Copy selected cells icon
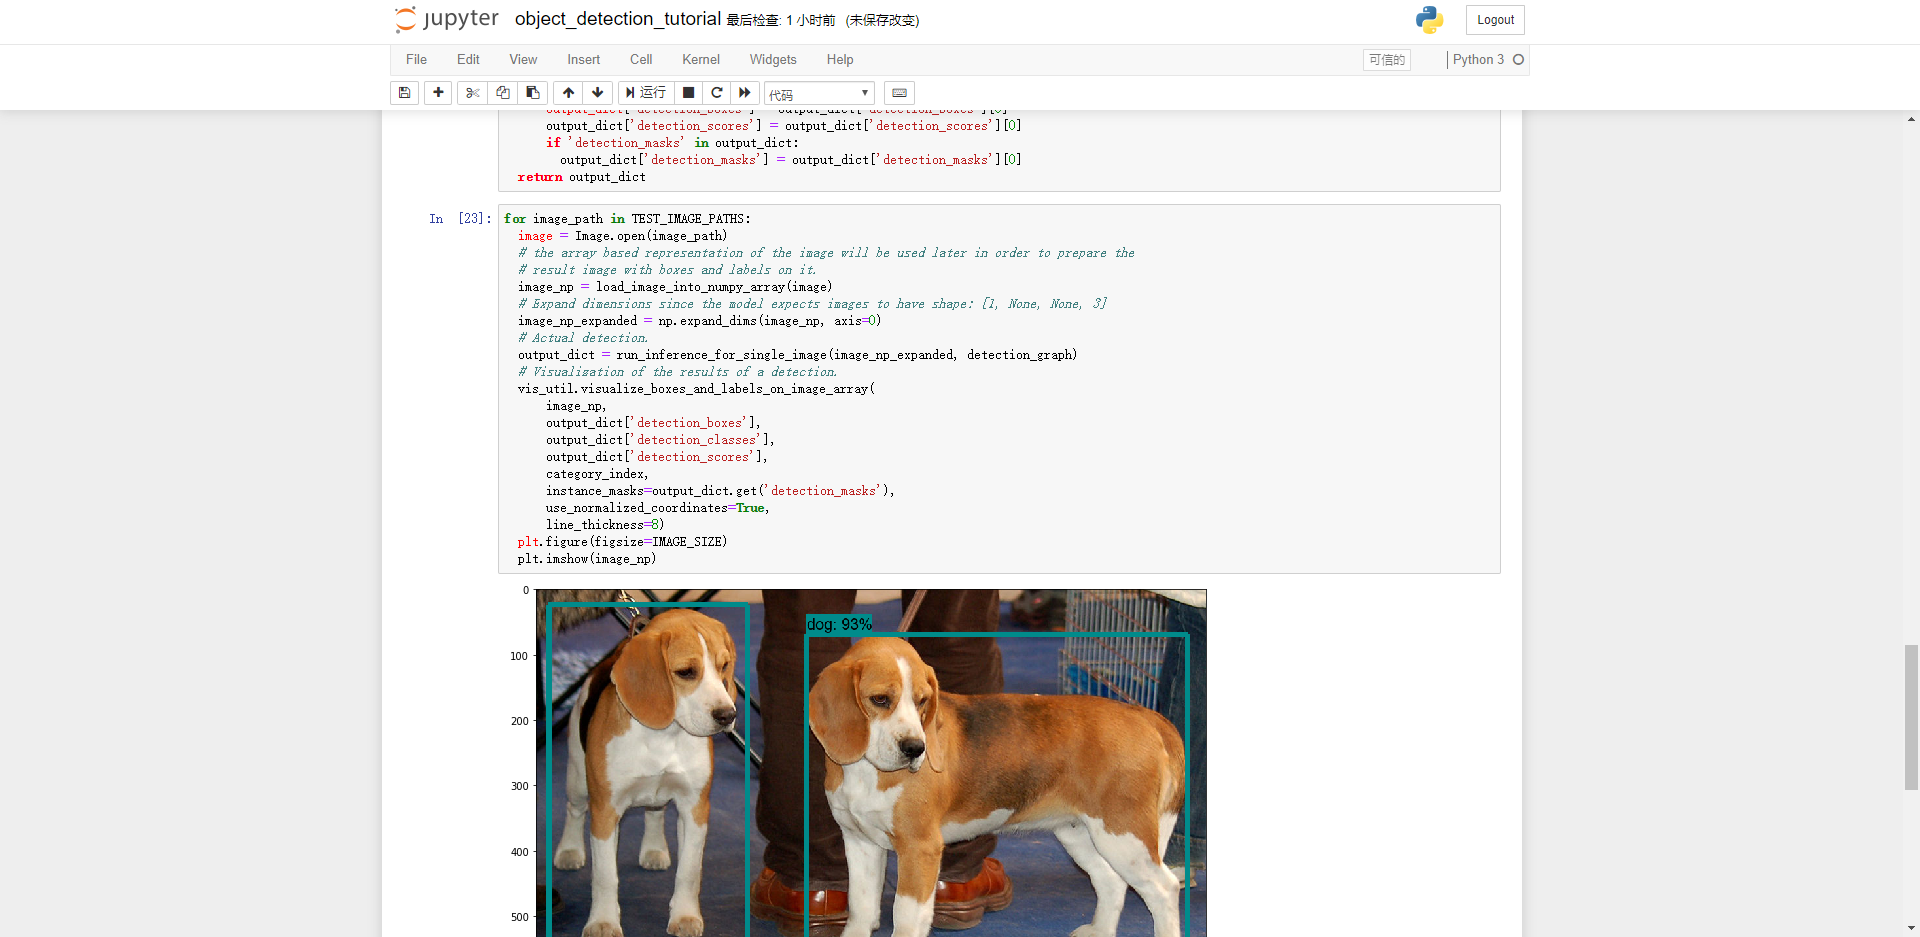This screenshot has width=1920, height=937. click(503, 93)
